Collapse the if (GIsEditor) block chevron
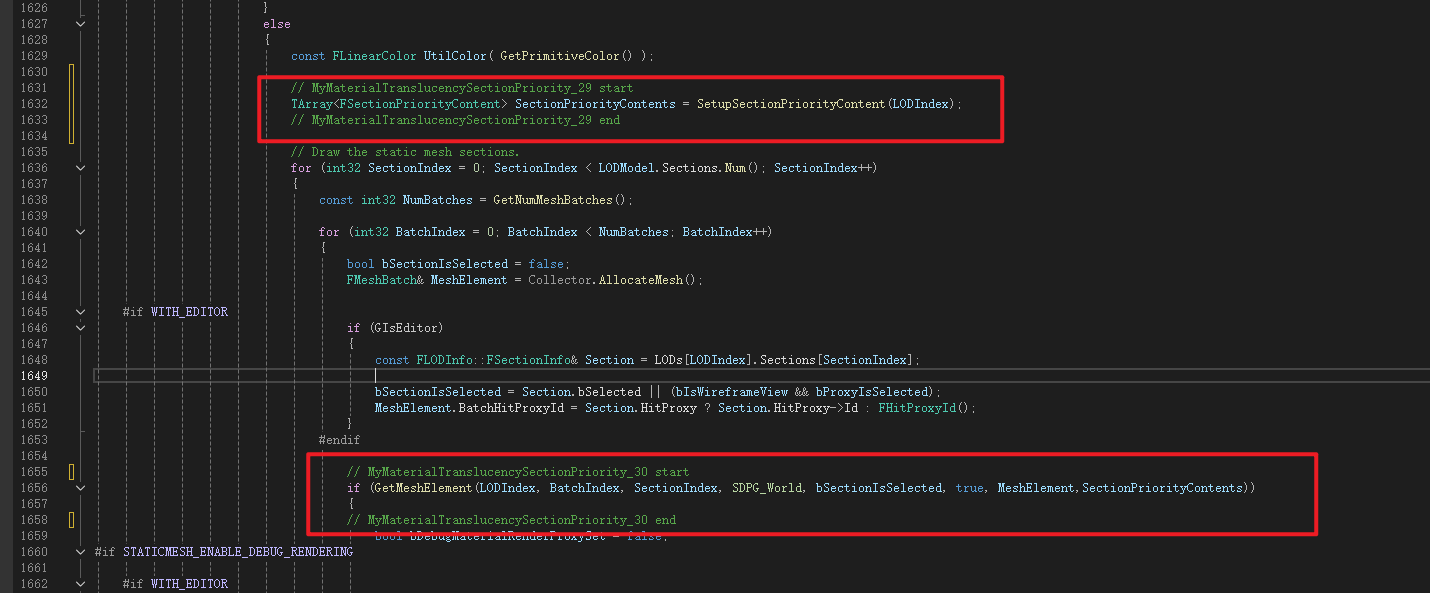1430x593 pixels. (80, 328)
